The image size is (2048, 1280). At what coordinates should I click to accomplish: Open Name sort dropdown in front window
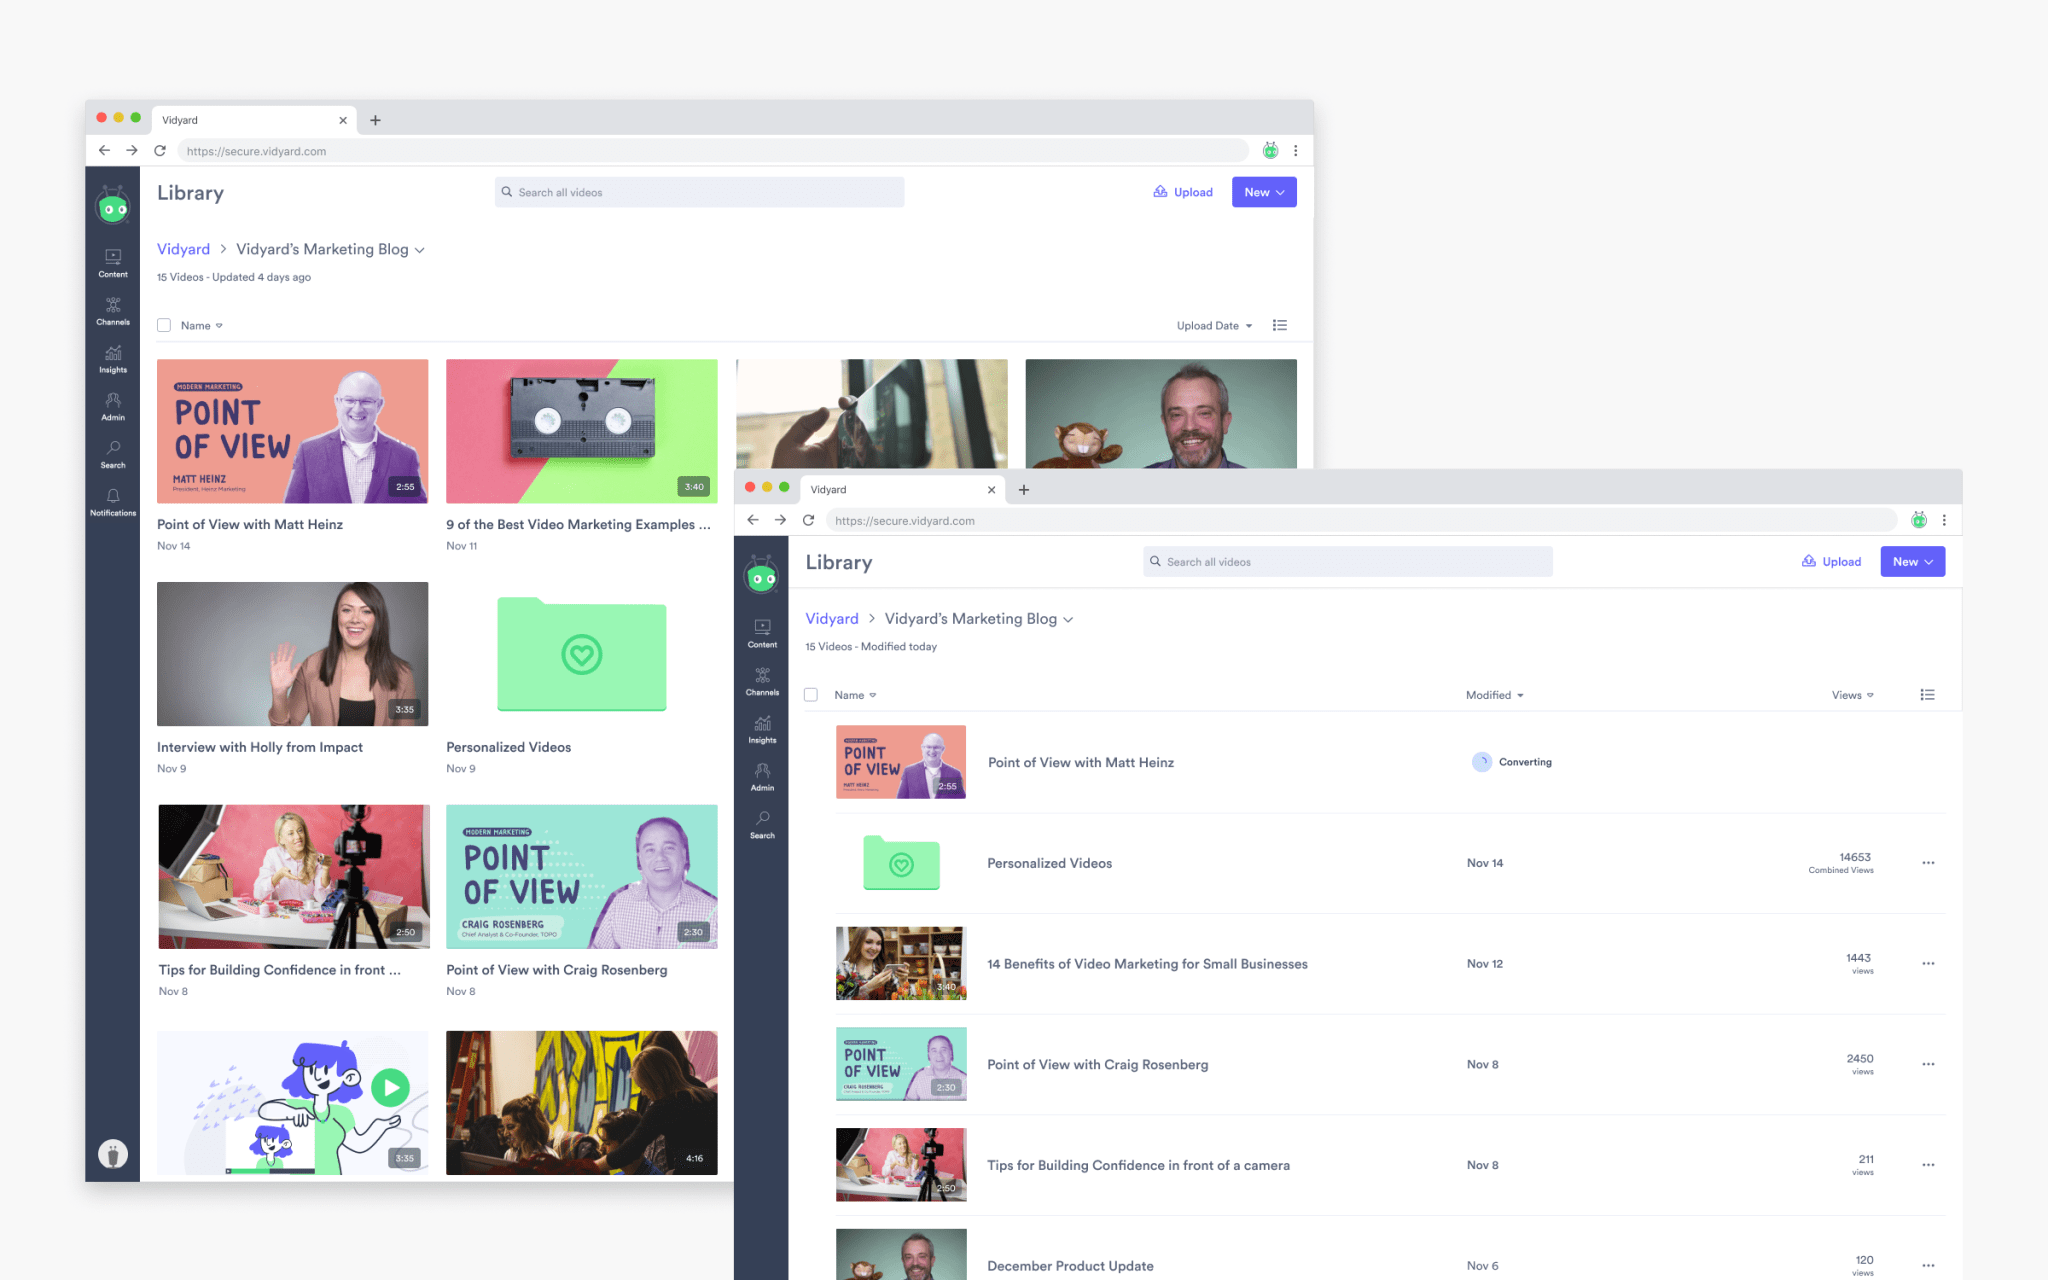tap(855, 695)
